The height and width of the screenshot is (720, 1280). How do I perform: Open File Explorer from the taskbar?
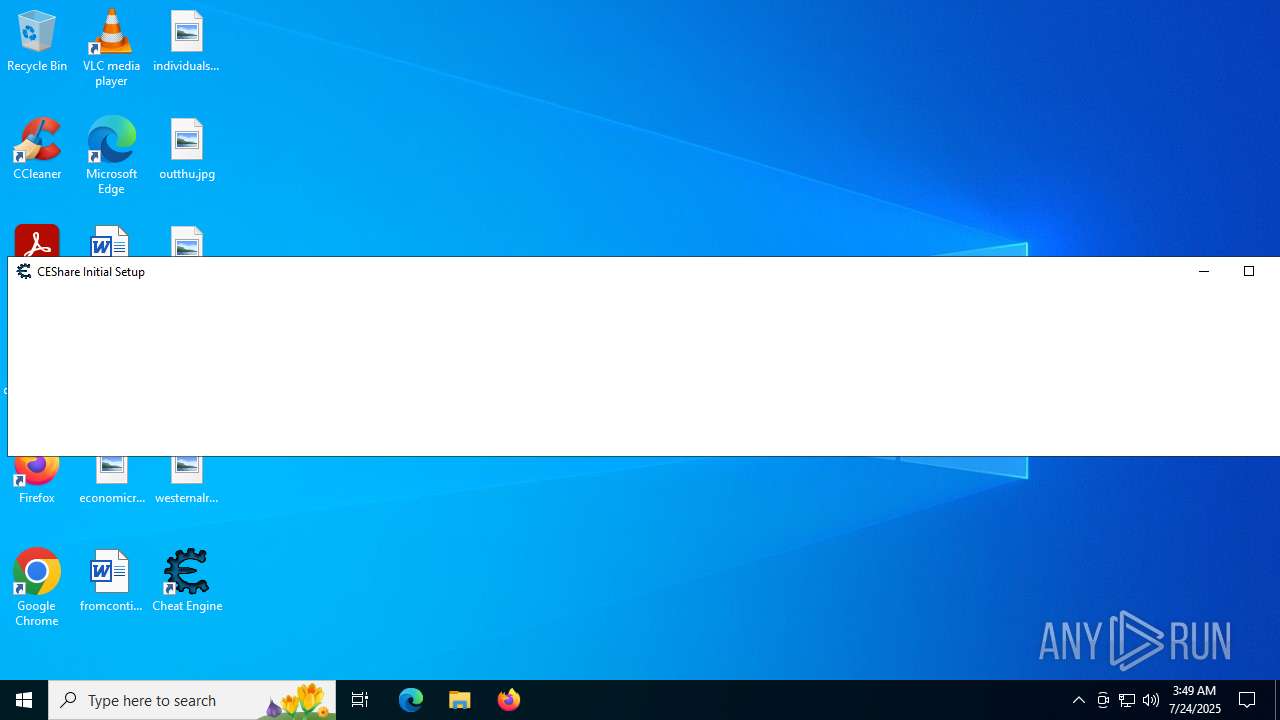460,700
